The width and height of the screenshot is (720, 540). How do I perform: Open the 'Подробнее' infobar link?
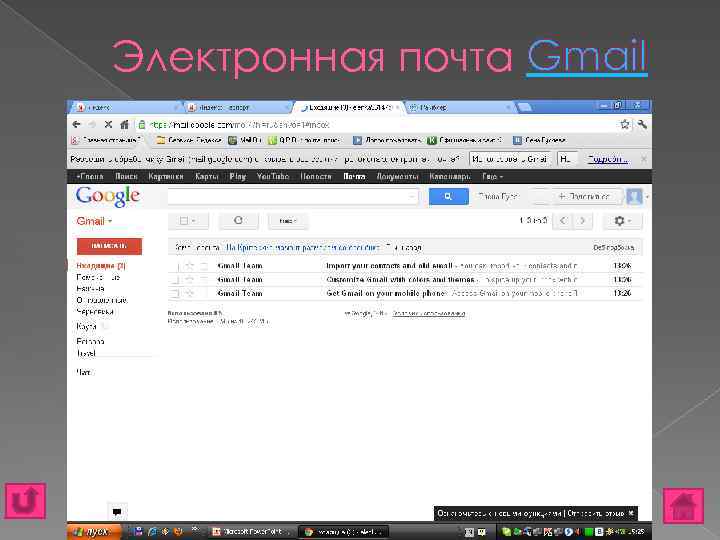608,159
